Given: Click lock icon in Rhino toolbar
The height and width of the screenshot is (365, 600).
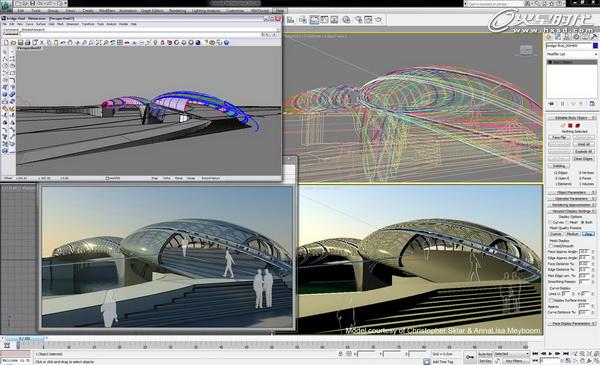Looking at the screenshot, I should point(162,42).
